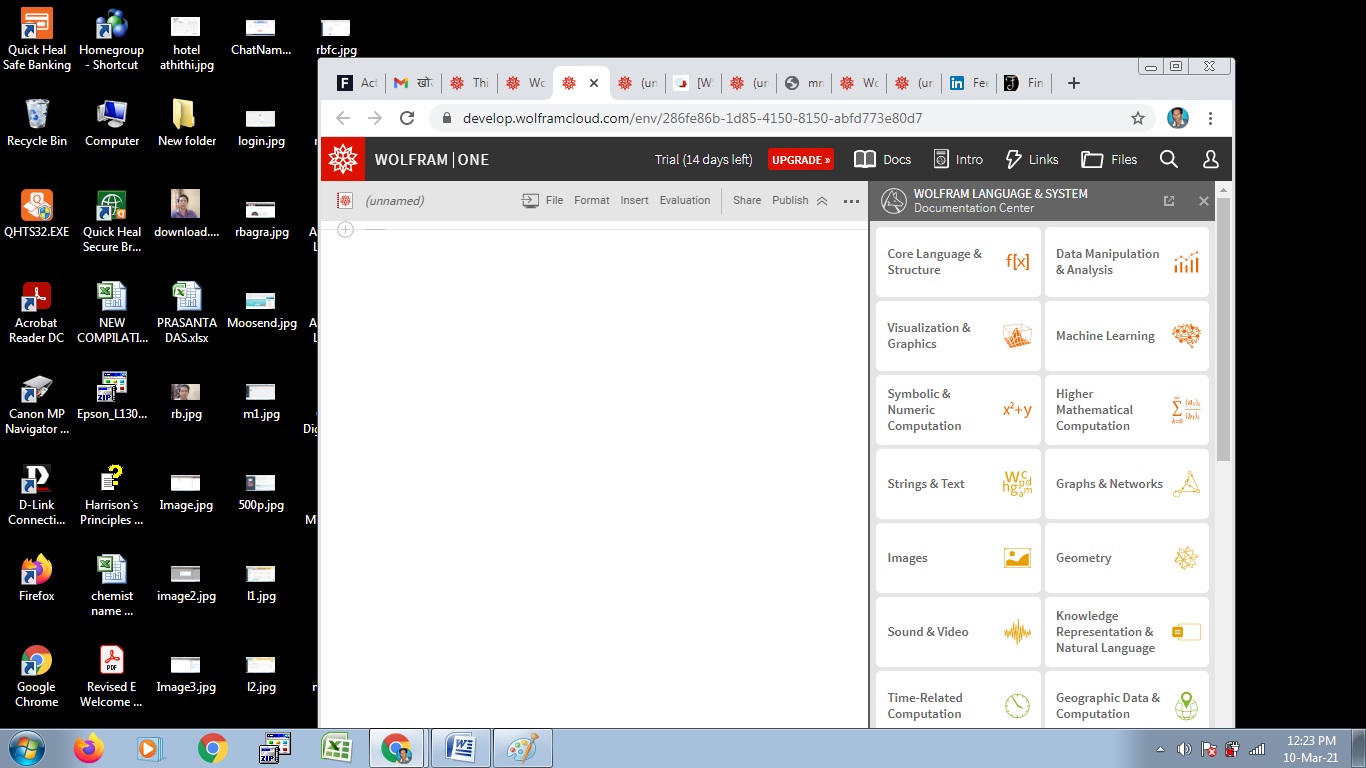Open the three-dots more options menu
The width and height of the screenshot is (1366, 768).
pos(851,201)
